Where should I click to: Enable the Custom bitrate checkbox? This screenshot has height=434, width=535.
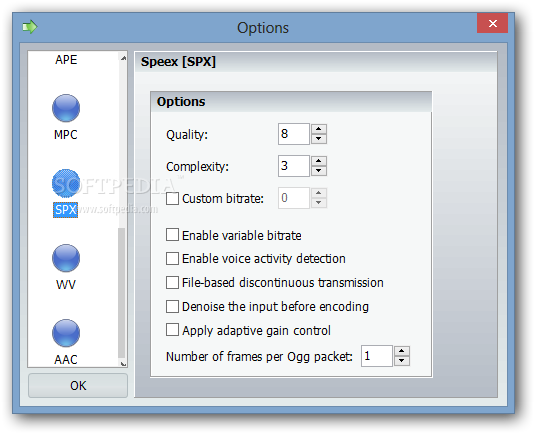[x=172, y=199]
